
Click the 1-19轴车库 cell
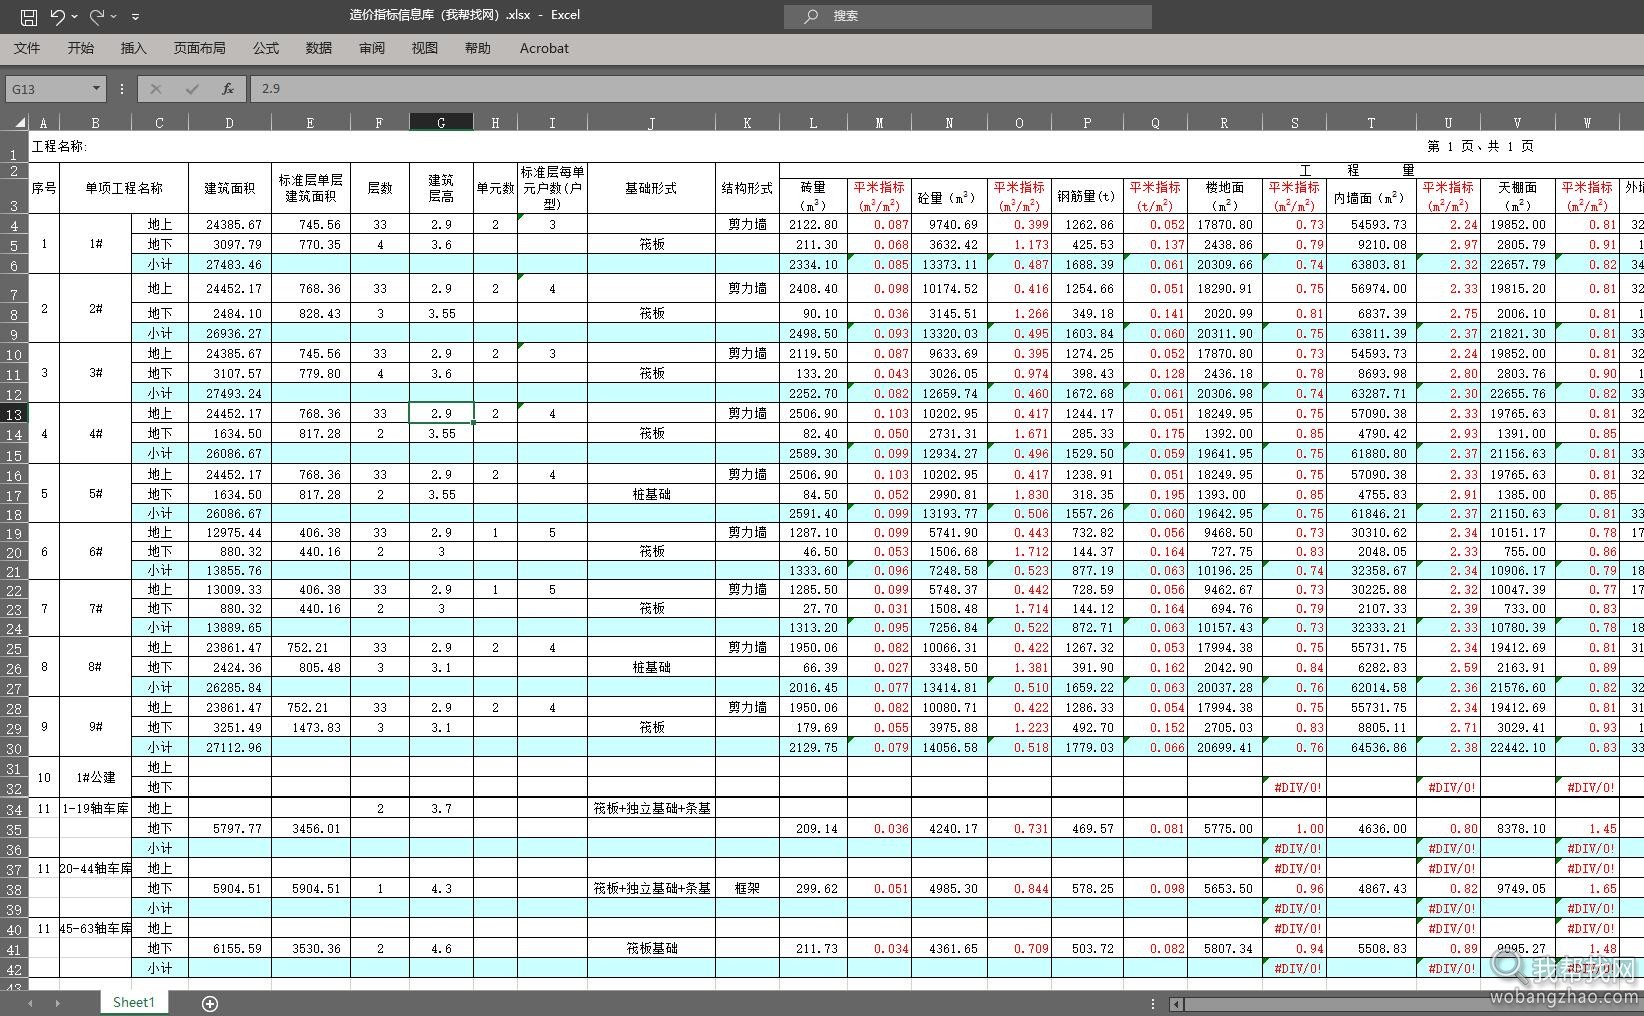[95, 808]
